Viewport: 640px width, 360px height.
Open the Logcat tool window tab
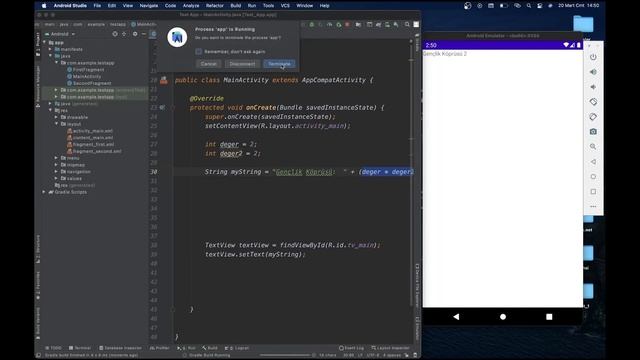(x=237, y=348)
